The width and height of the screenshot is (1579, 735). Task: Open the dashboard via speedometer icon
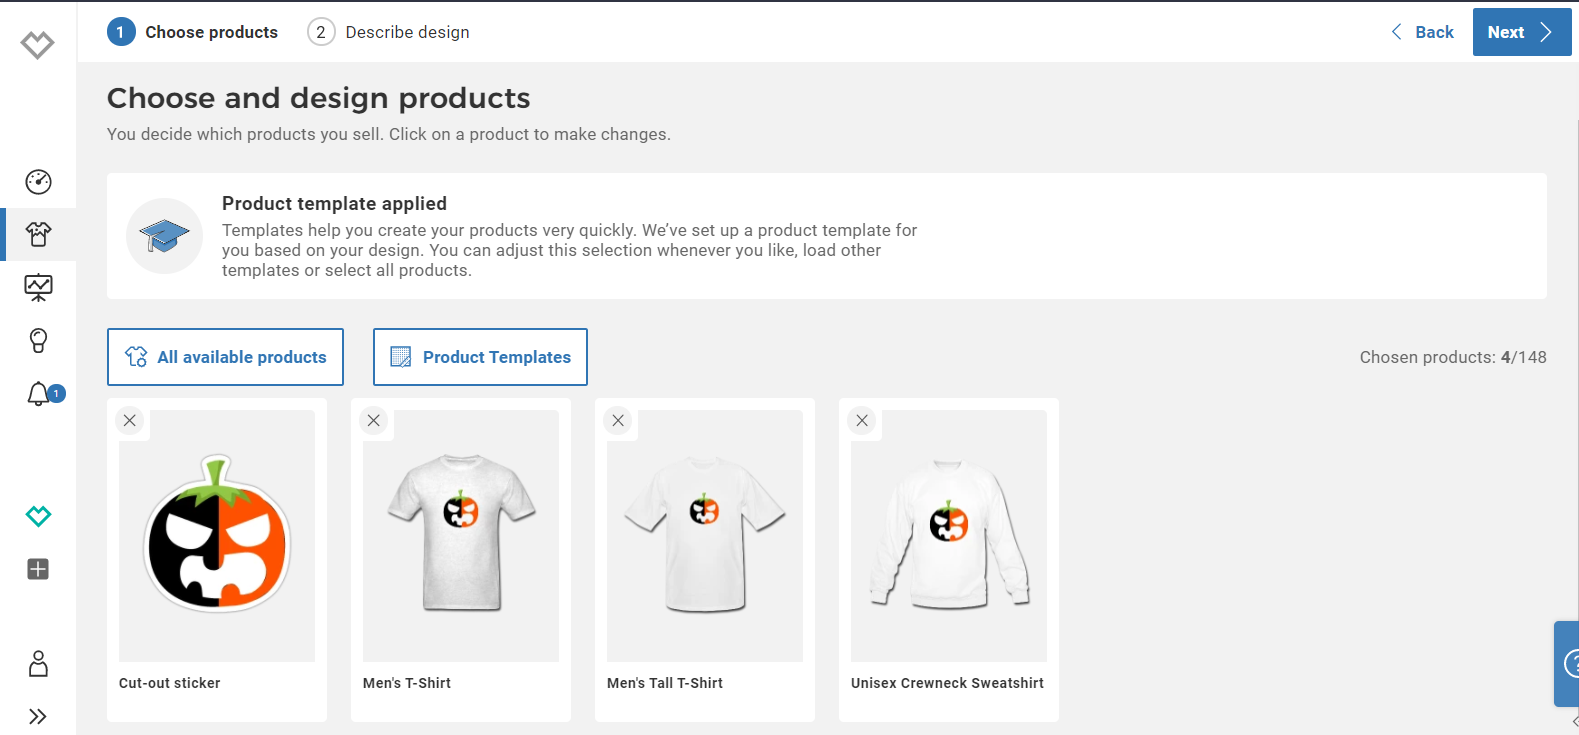38,182
